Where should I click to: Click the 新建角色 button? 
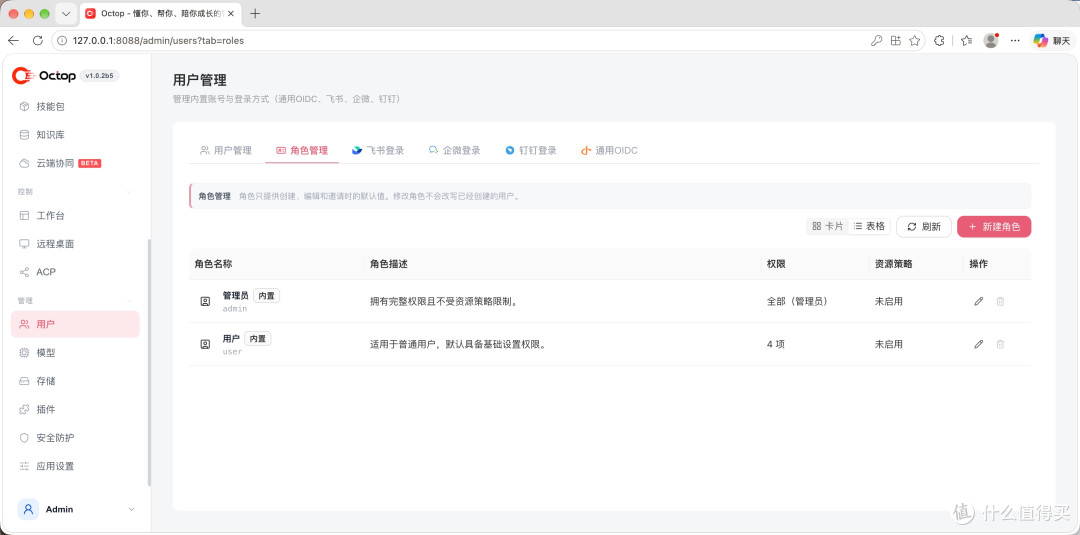tap(994, 227)
